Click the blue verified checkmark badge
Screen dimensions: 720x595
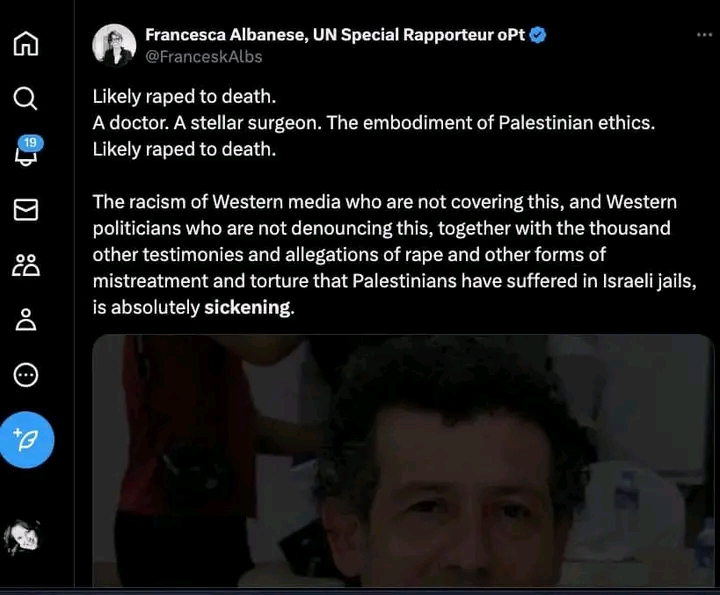[538, 35]
